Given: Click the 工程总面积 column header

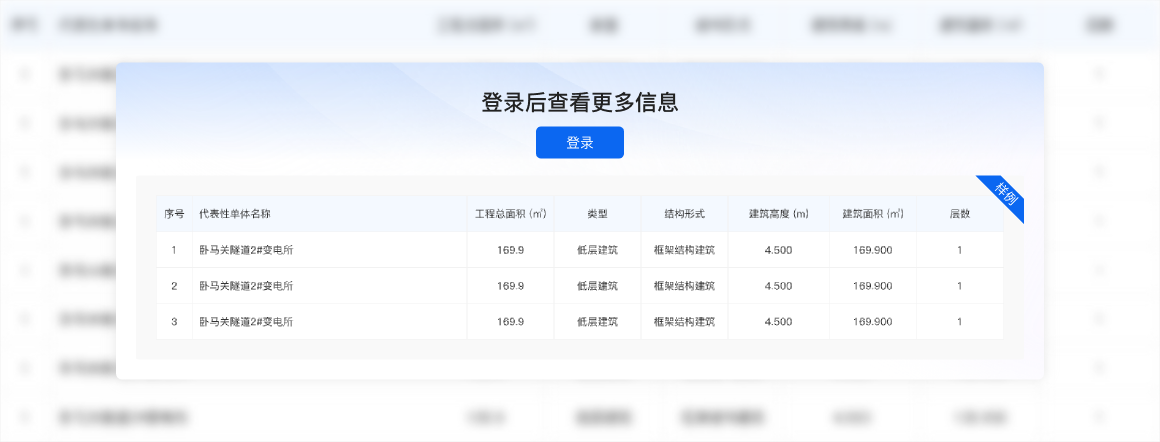Looking at the screenshot, I should [510, 214].
